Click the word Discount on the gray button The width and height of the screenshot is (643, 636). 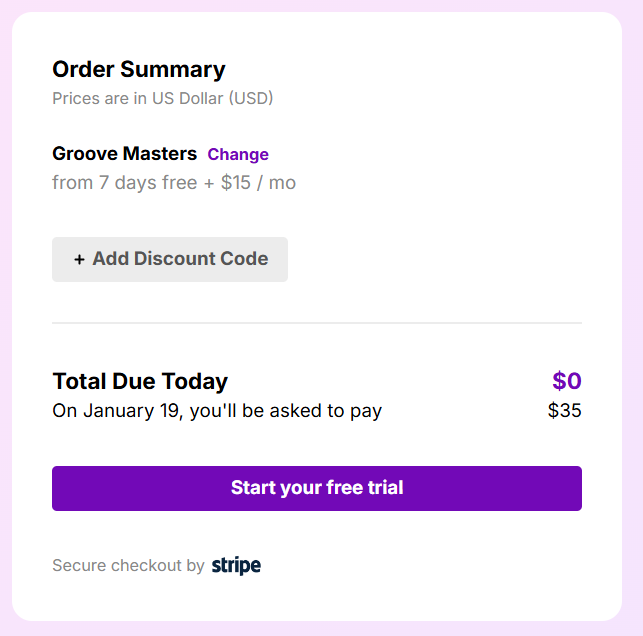coord(175,259)
